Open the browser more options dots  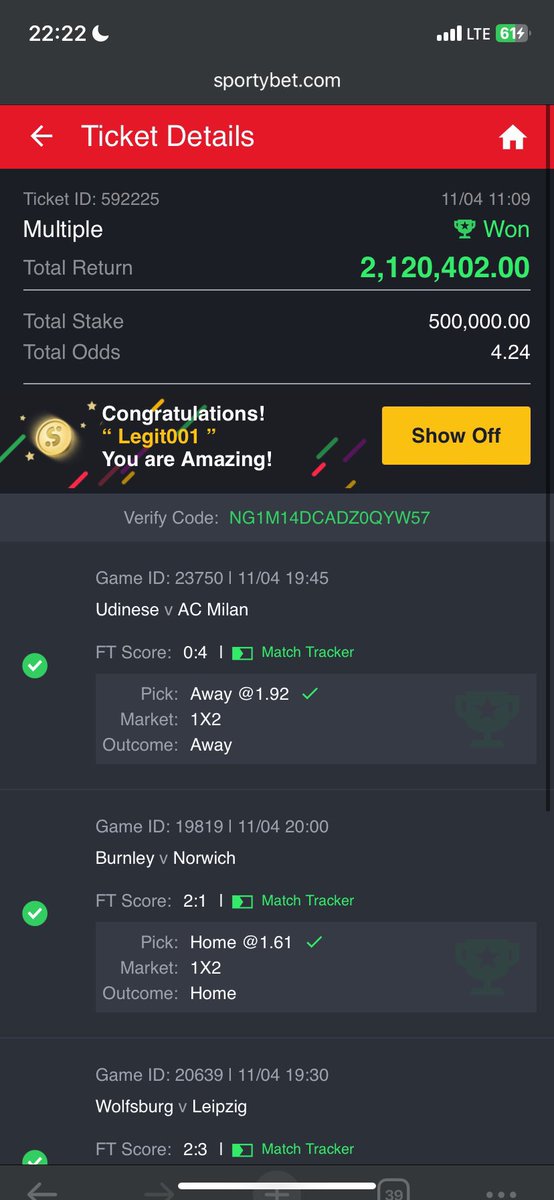[500, 1193]
